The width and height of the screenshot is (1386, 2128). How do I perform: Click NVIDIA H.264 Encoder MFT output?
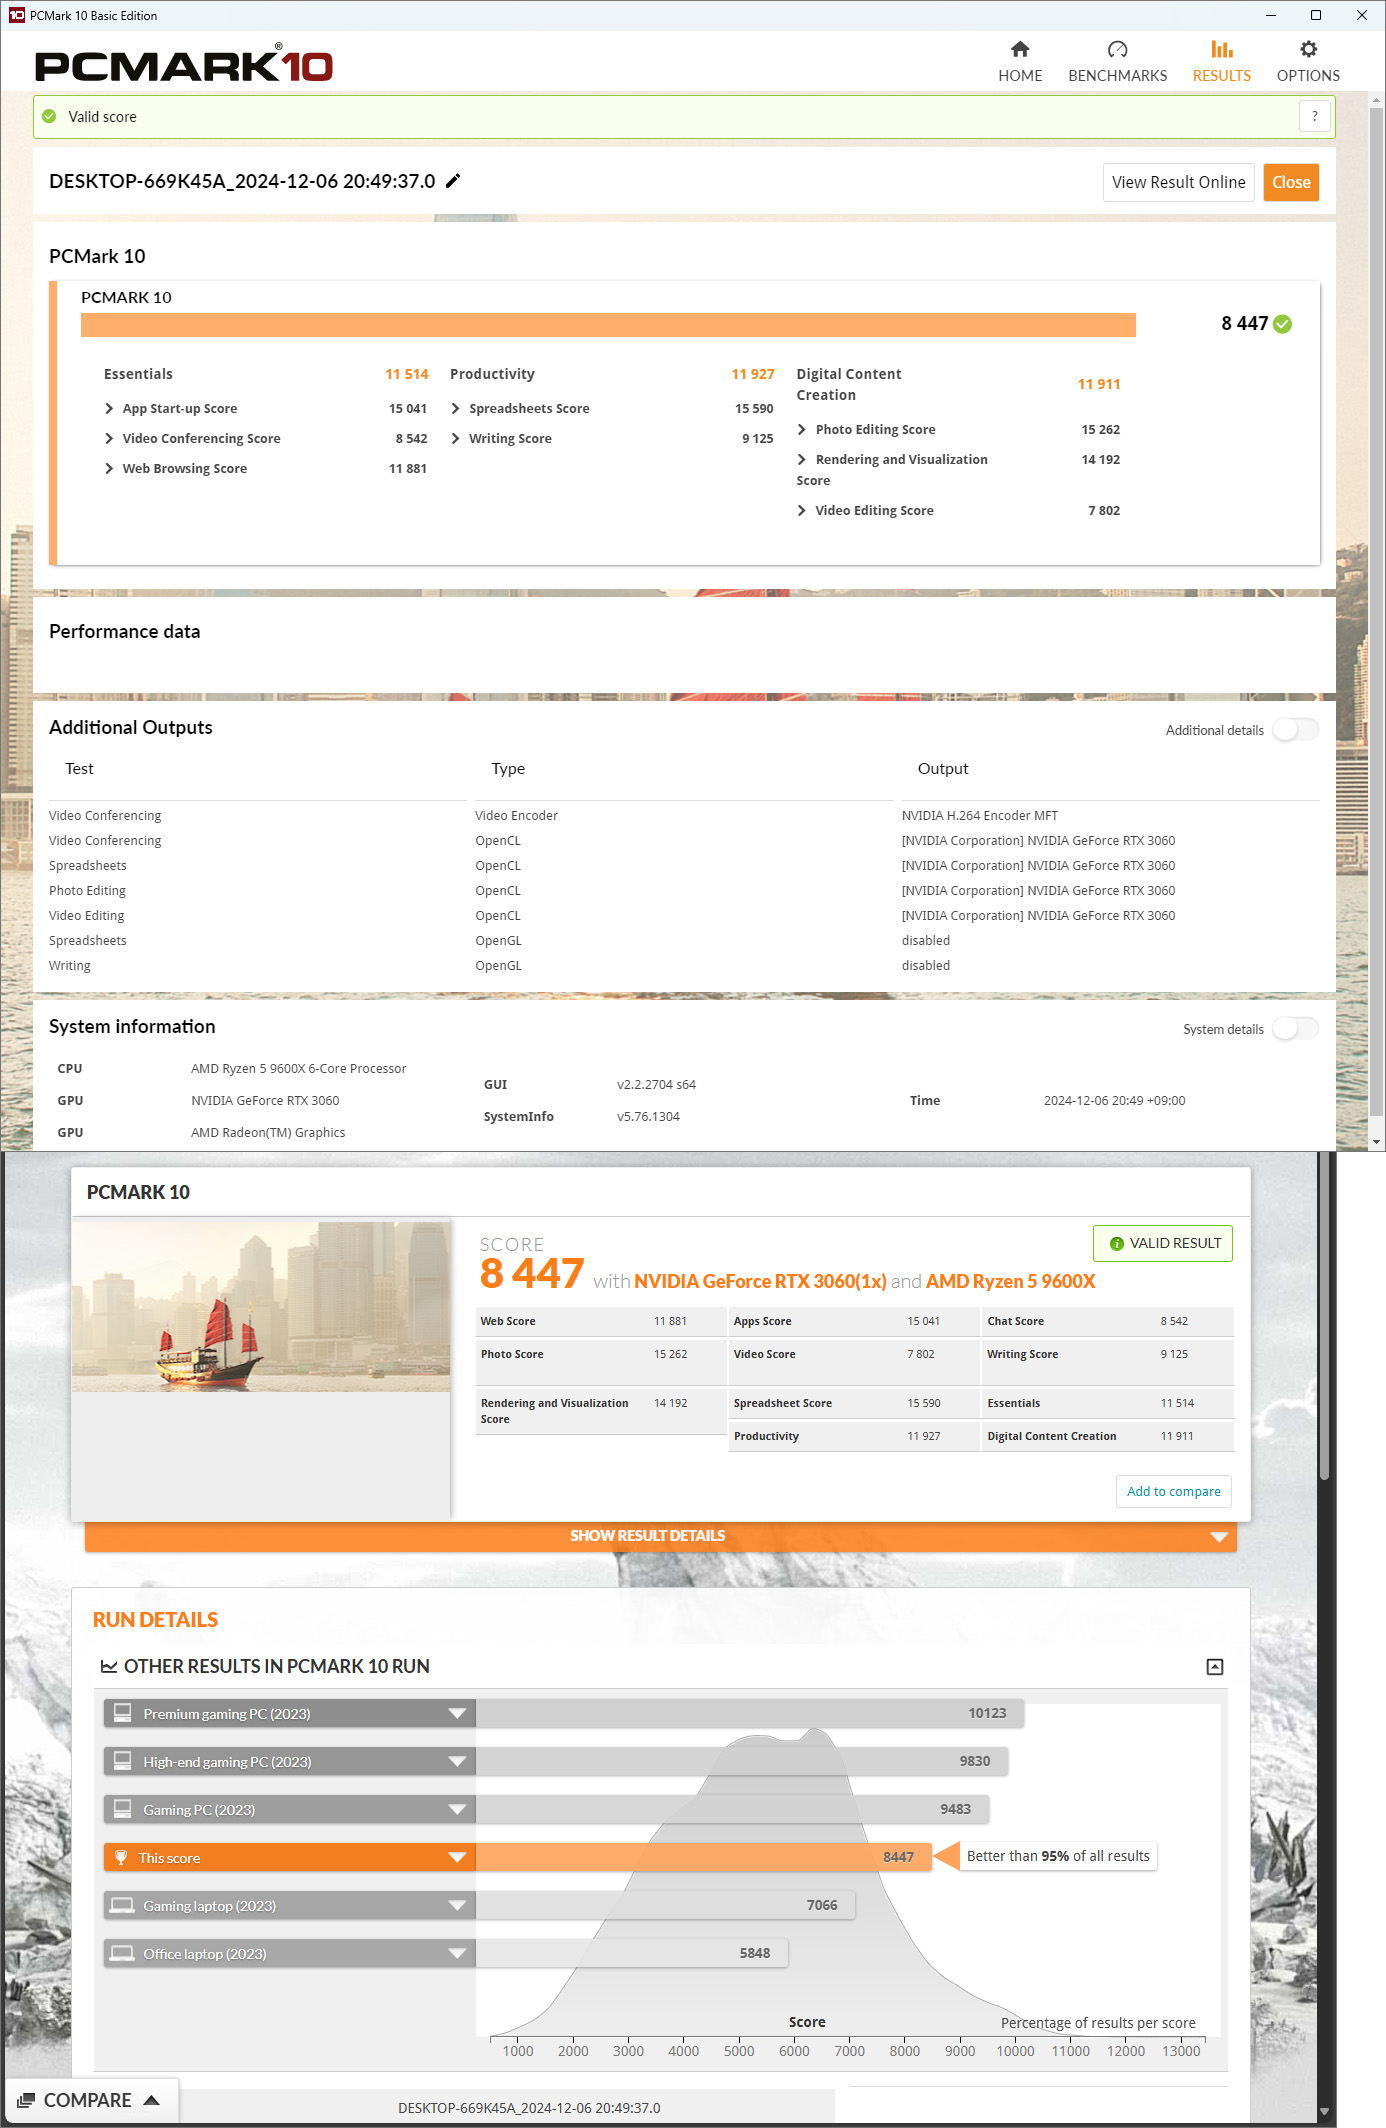click(979, 815)
